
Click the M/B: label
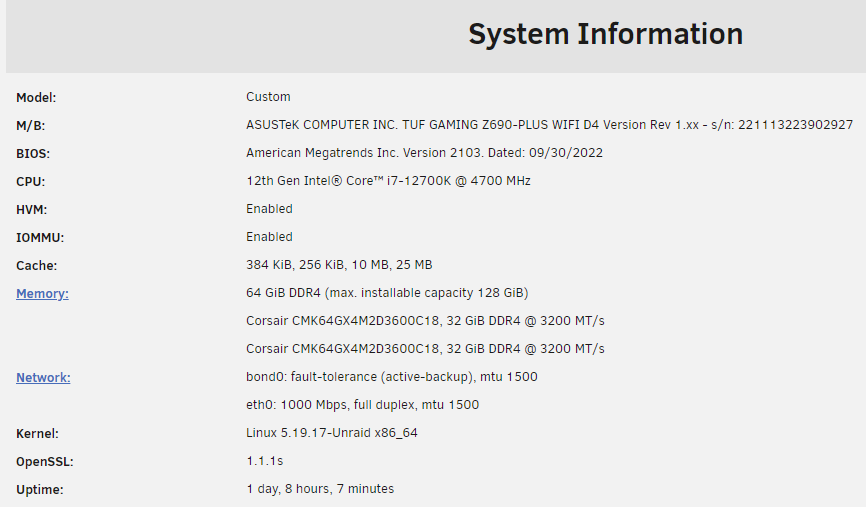pyautogui.click(x=30, y=126)
